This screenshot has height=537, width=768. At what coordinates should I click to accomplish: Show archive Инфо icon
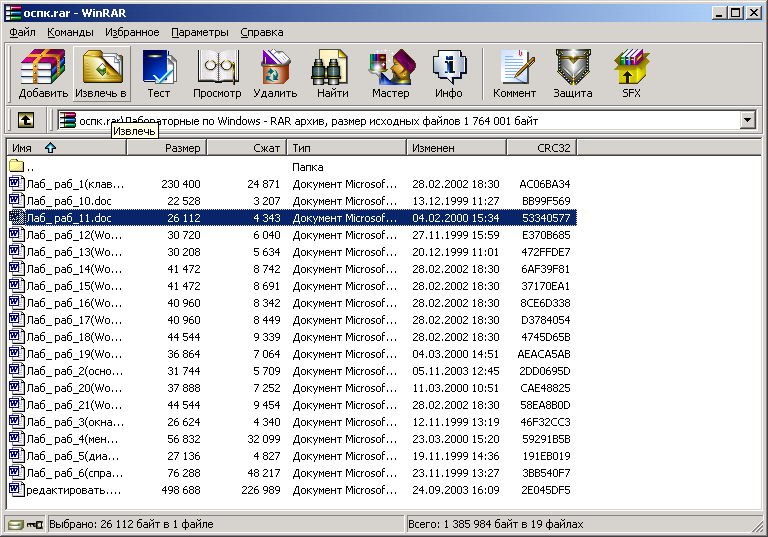point(449,74)
